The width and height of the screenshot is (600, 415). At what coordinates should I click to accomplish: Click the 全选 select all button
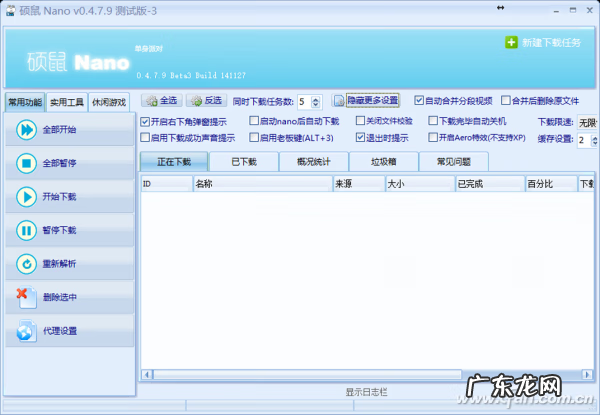tap(161, 101)
